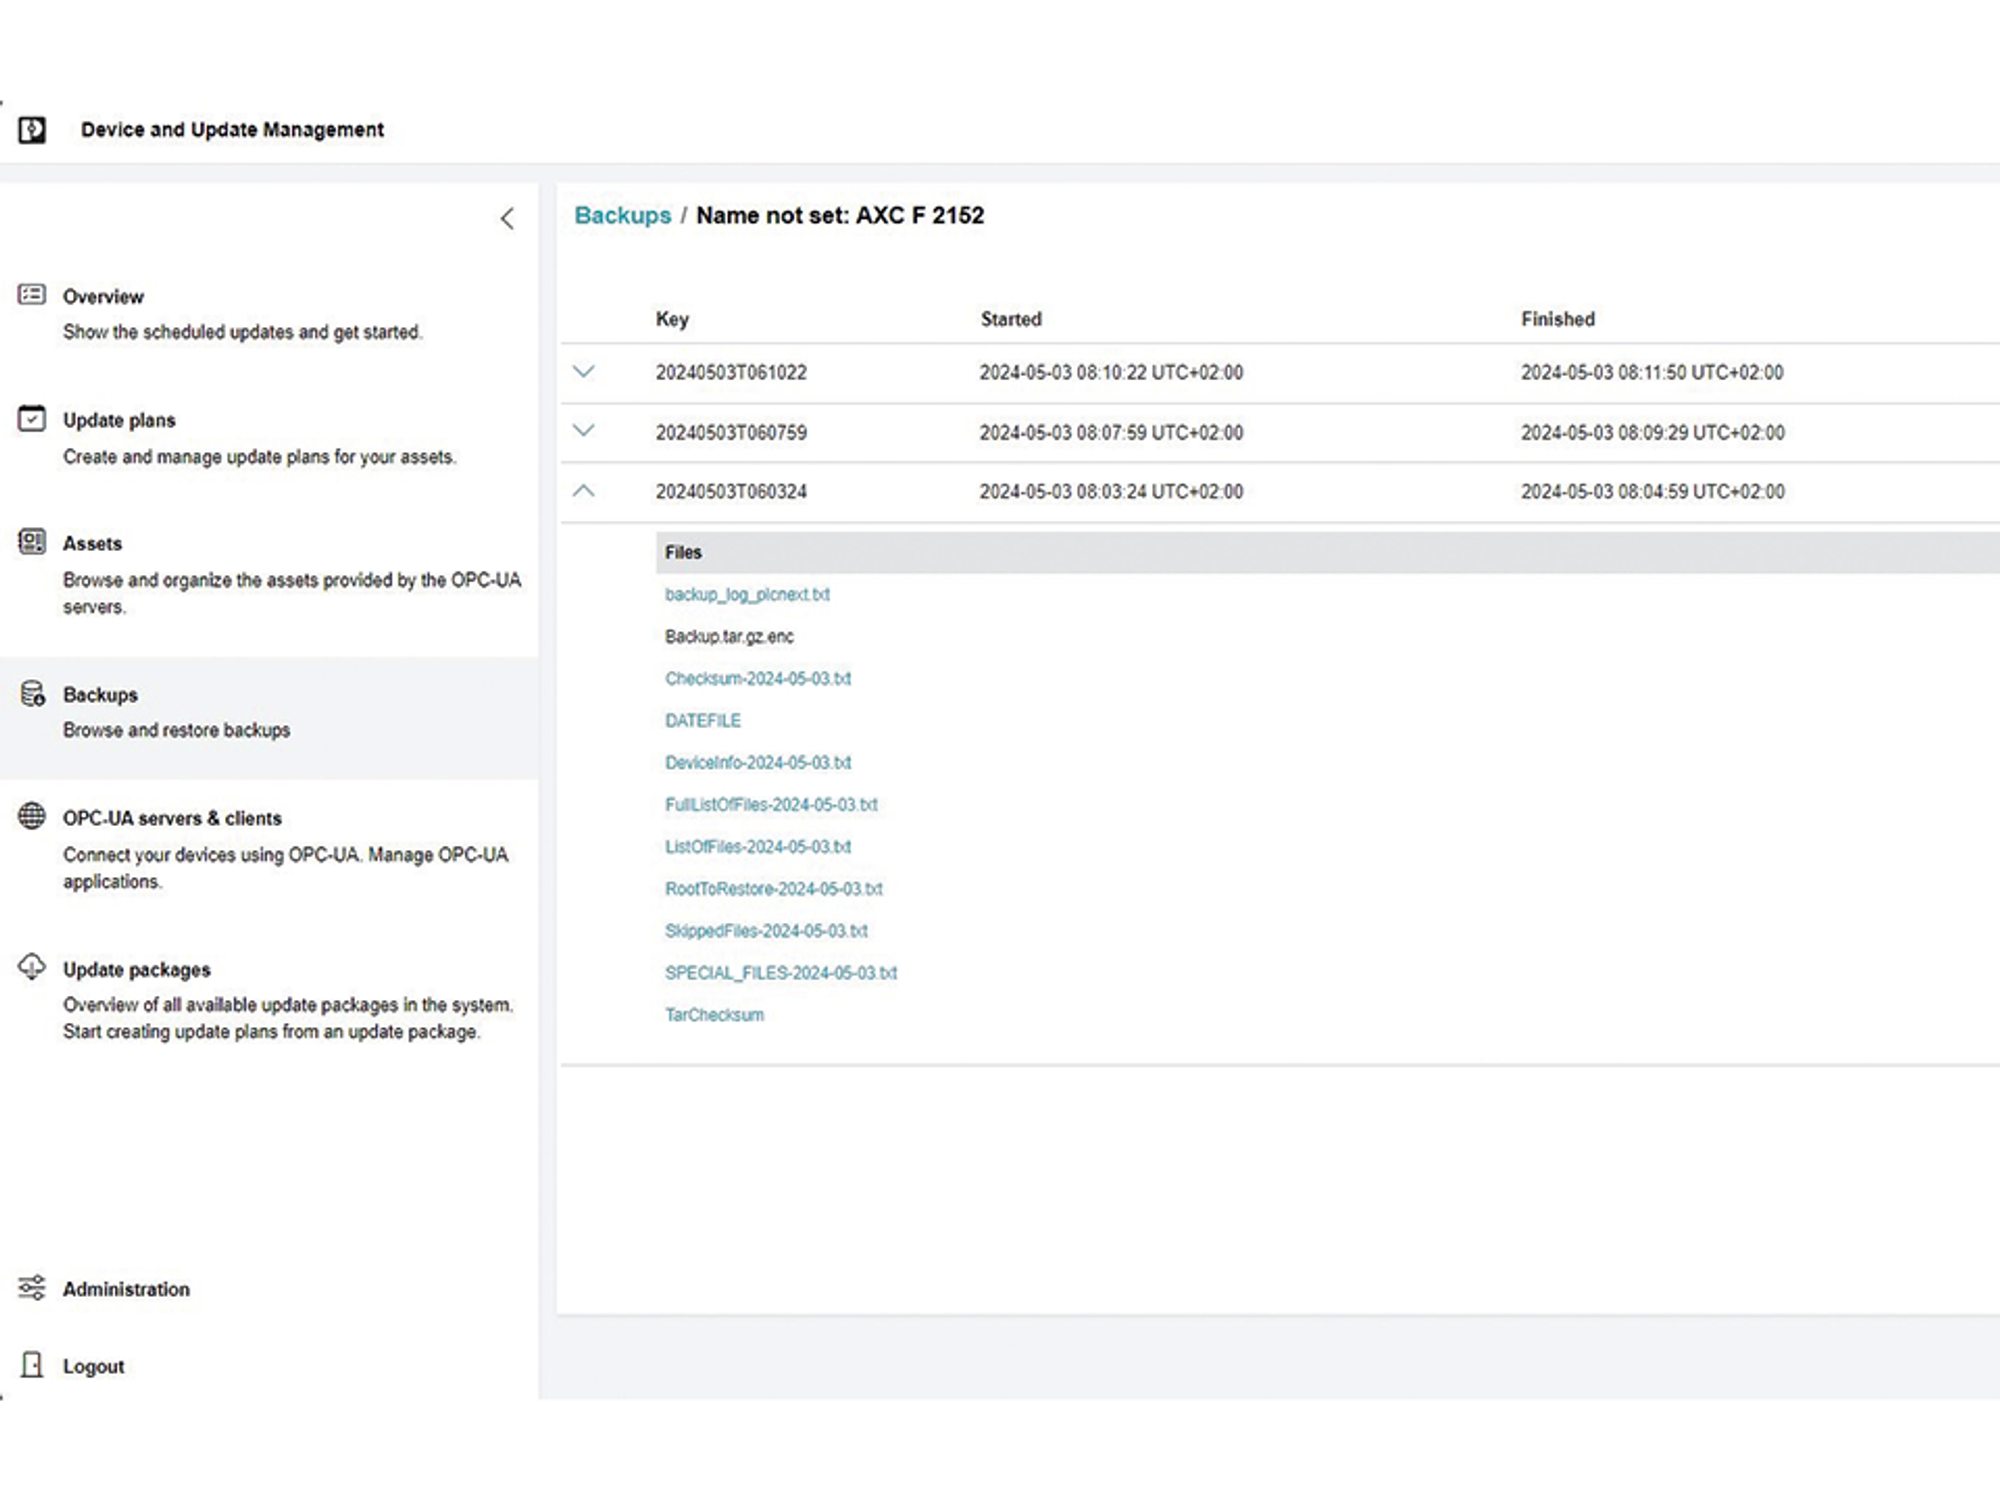Open the Overview menu item
Screen dimensions: 2000x1500
[x=103, y=297]
